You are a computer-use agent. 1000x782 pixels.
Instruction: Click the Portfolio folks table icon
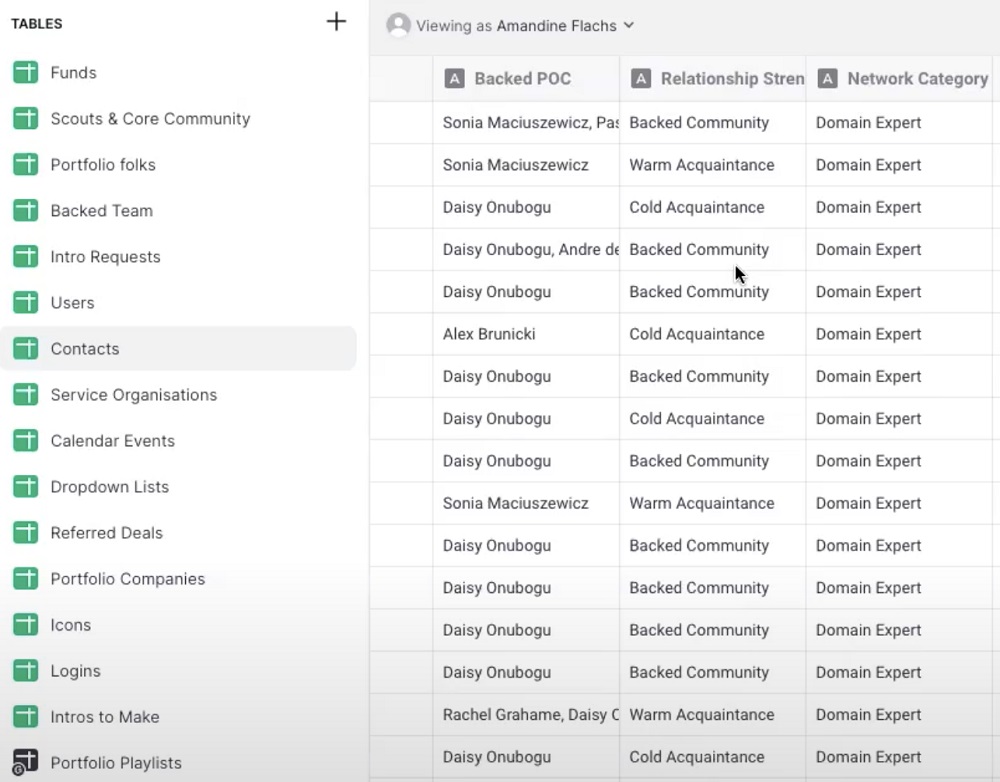26,165
